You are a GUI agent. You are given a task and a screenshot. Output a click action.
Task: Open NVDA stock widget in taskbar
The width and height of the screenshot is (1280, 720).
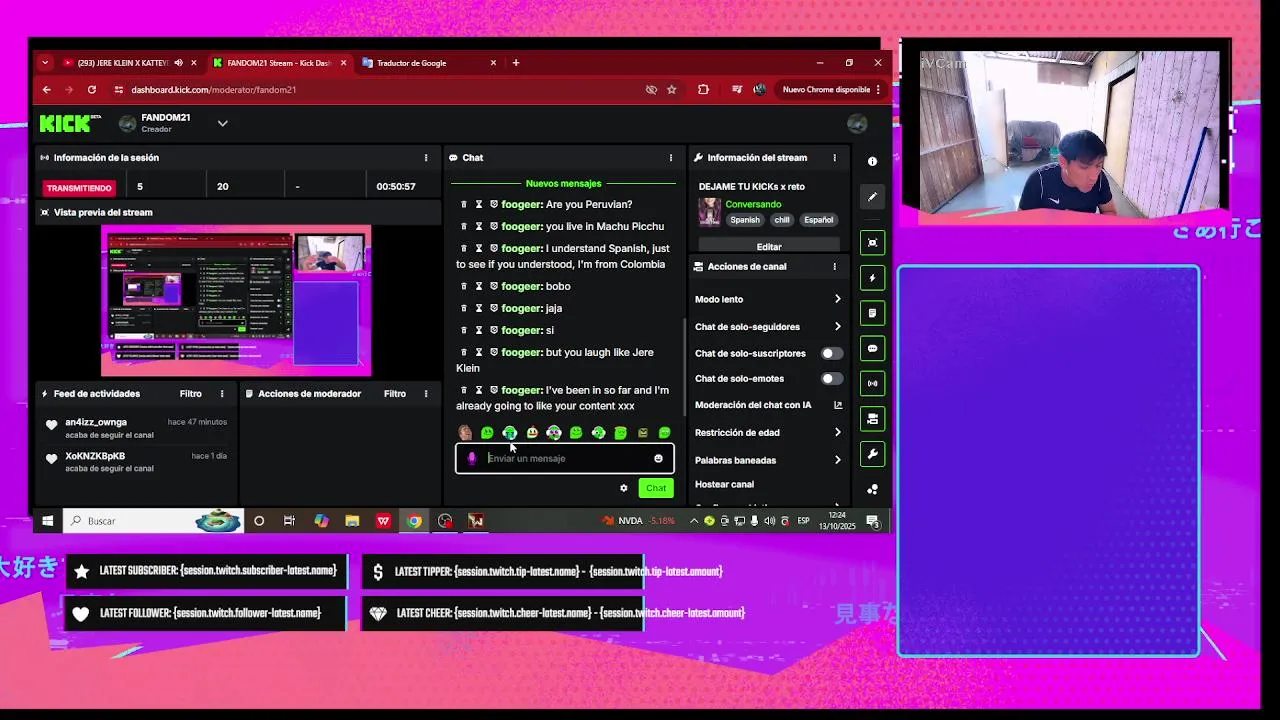tap(638, 521)
